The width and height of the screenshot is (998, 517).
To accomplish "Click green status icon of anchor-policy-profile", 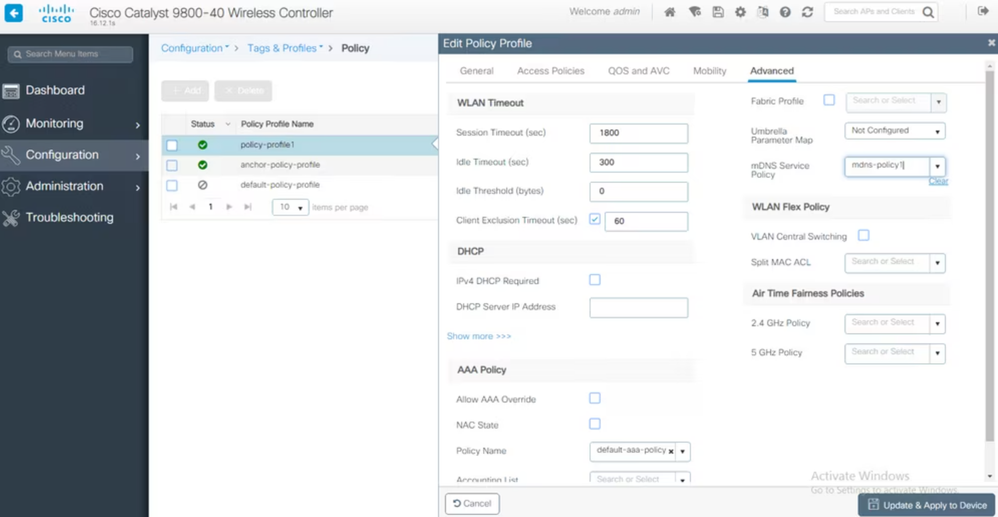I will [x=202, y=165].
